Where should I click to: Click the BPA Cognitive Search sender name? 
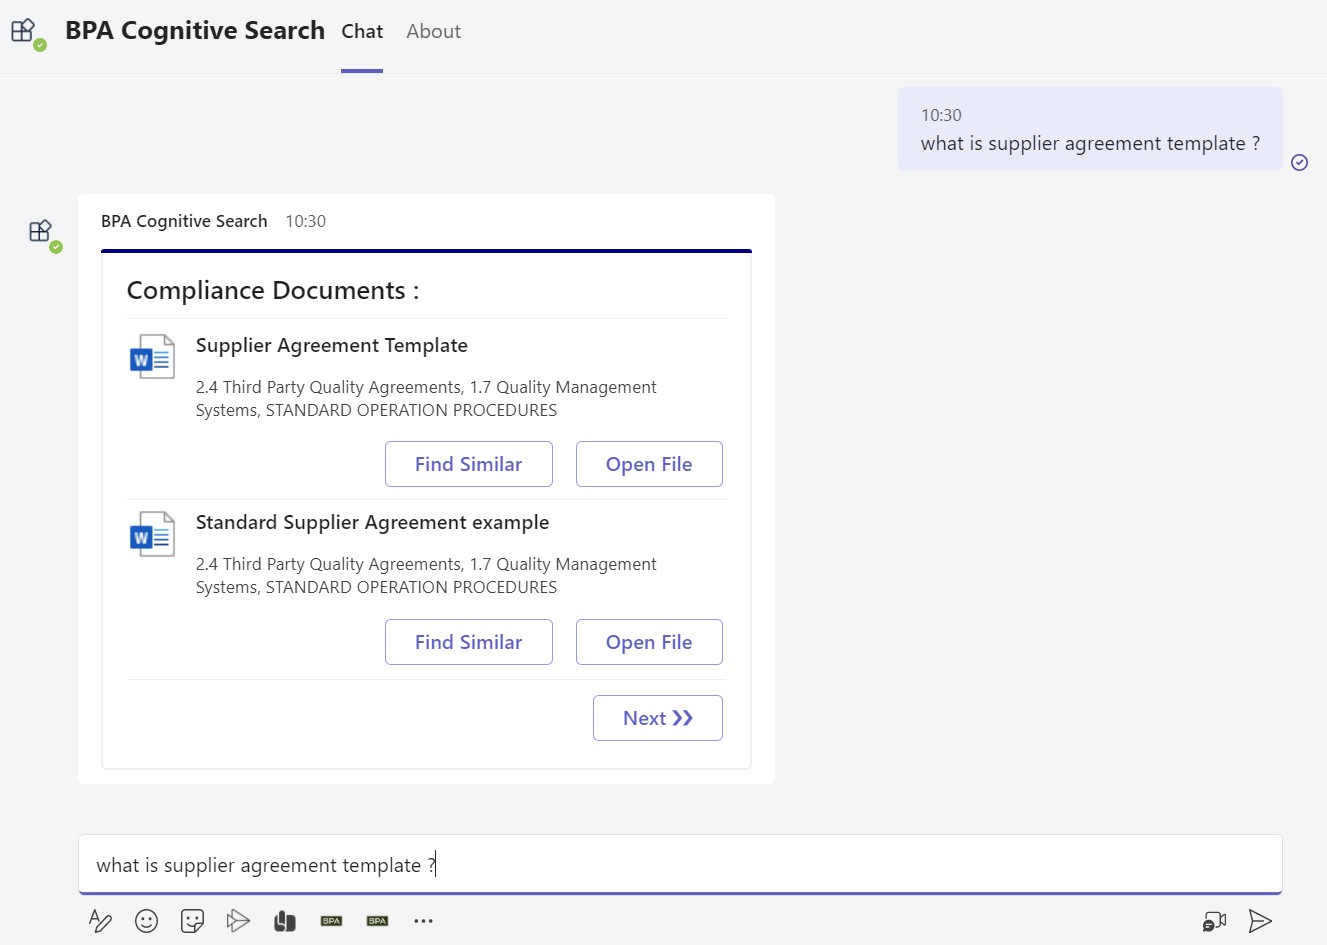pyautogui.click(x=184, y=221)
